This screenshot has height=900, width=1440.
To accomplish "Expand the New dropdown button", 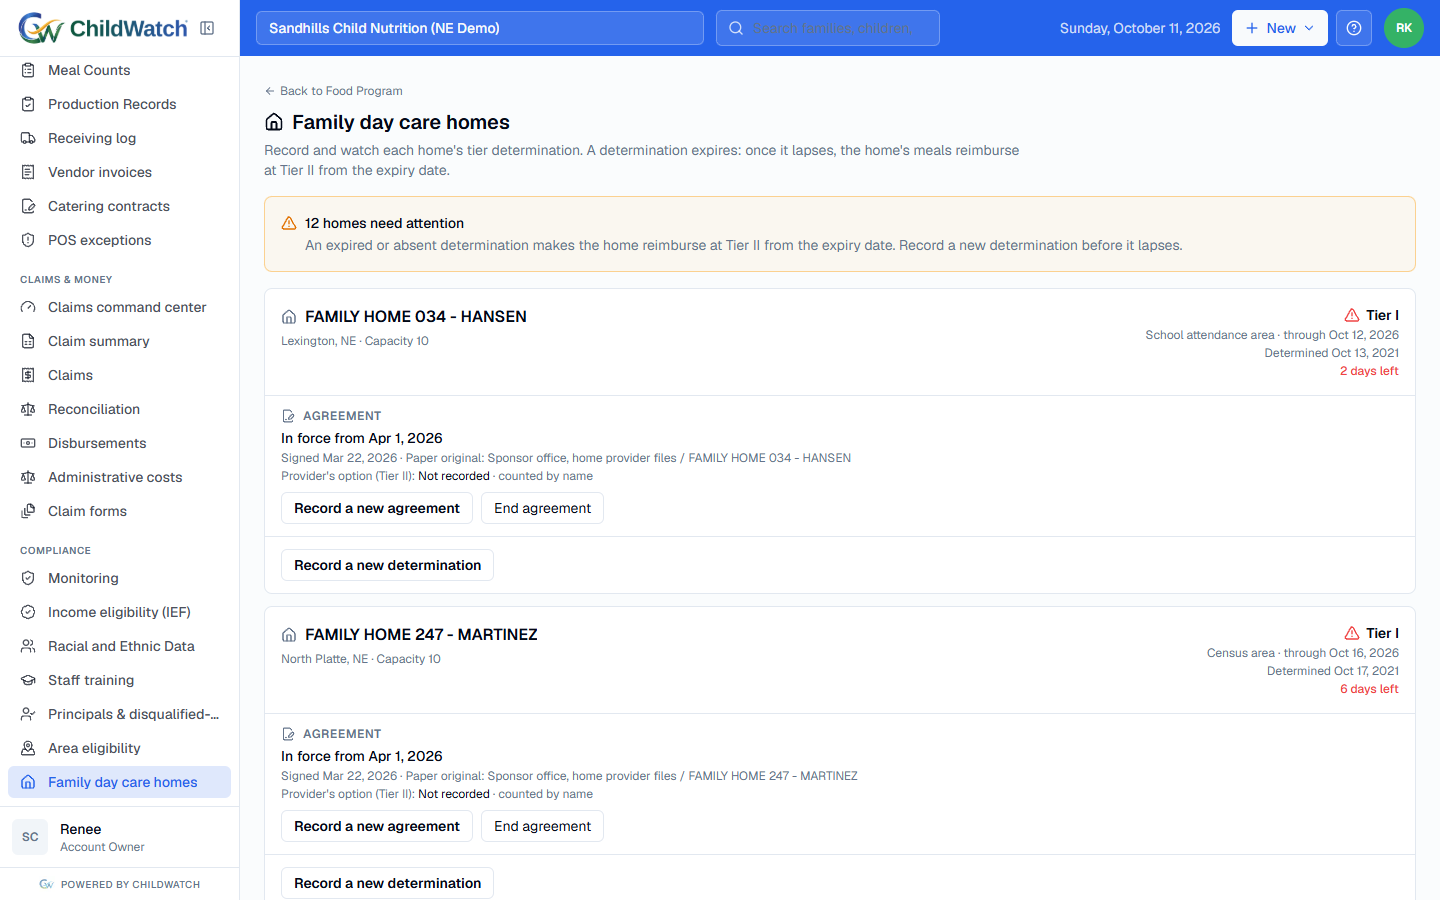I will point(1280,28).
